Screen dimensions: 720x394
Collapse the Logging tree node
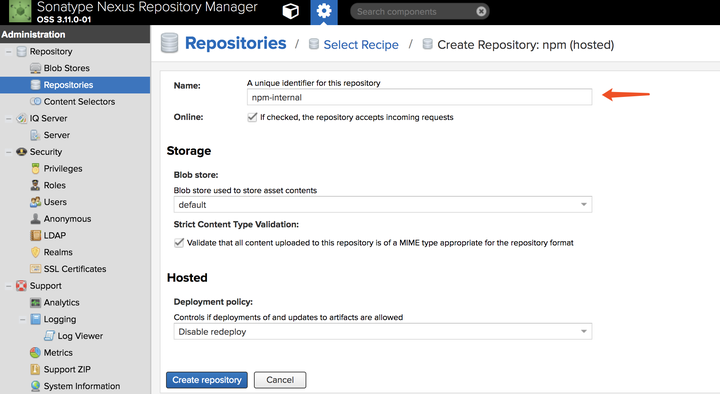click(x=22, y=319)
